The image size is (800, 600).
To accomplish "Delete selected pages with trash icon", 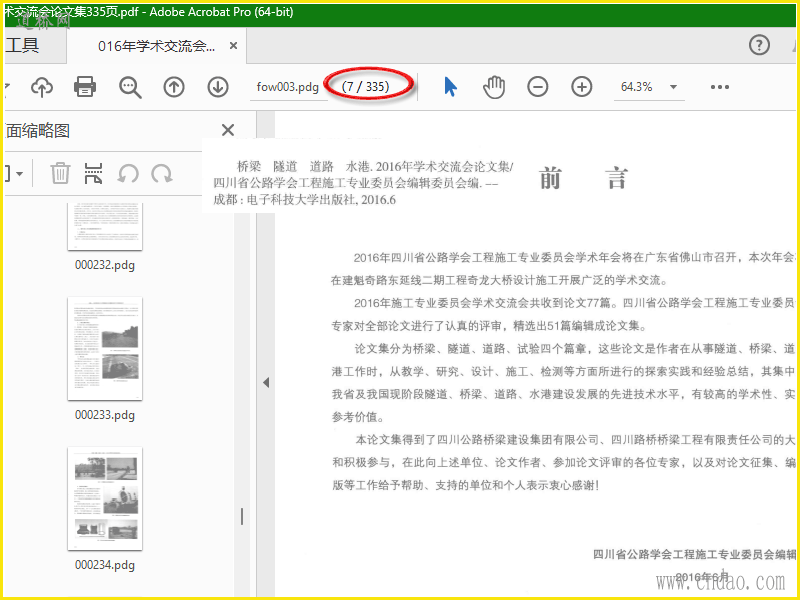I will tap(60, 173).
